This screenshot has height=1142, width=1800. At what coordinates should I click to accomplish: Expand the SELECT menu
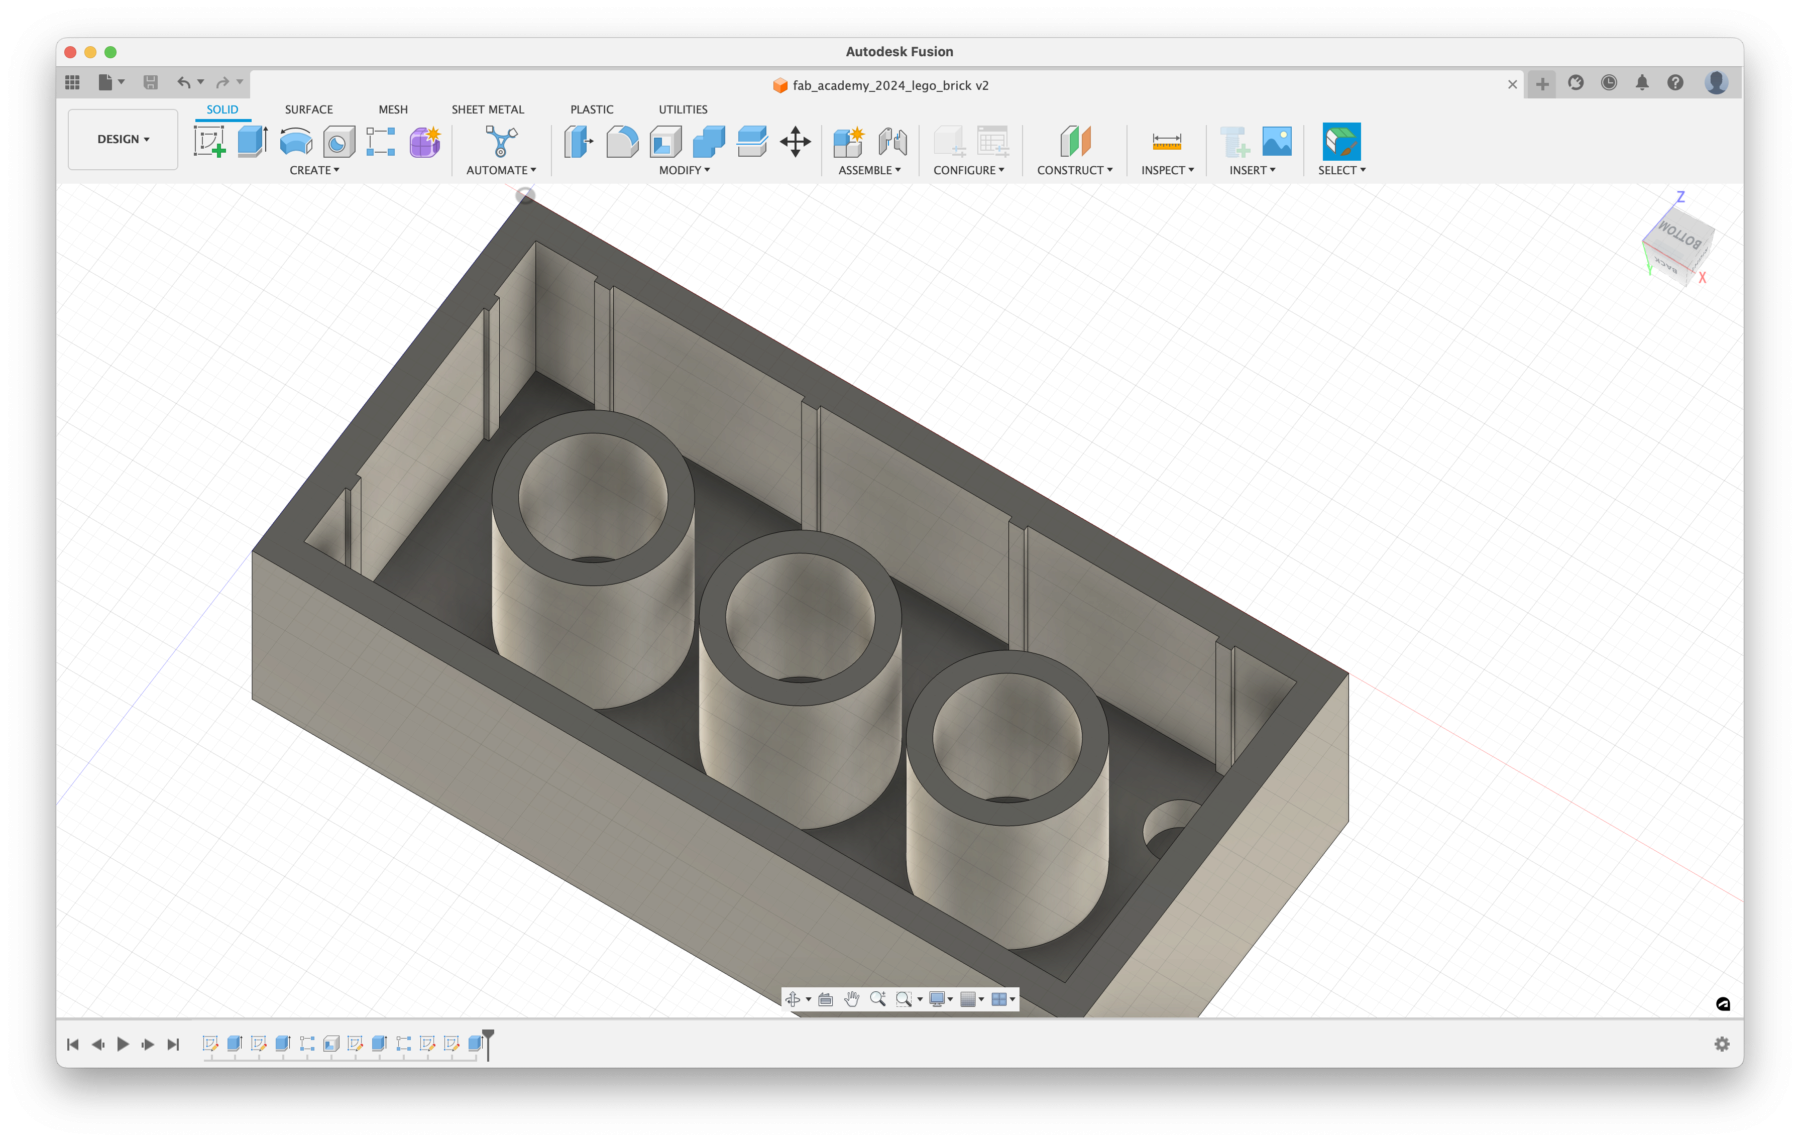click(1341, 170)
